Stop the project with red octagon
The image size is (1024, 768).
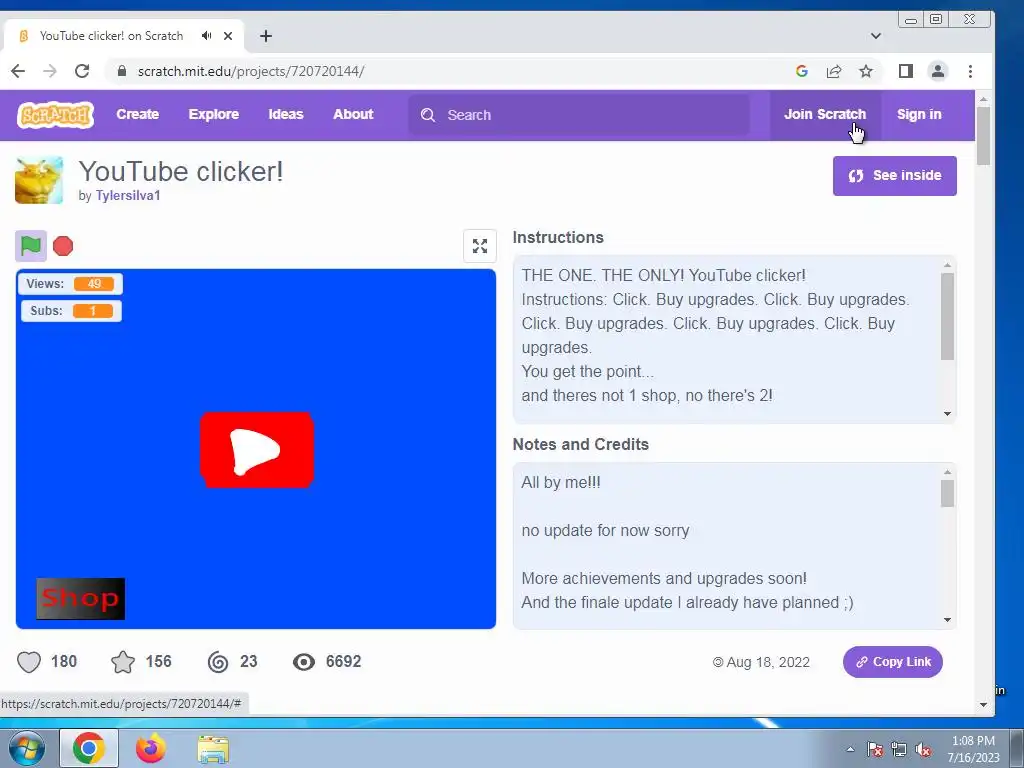pyautogui.click(x=63, y=246)
